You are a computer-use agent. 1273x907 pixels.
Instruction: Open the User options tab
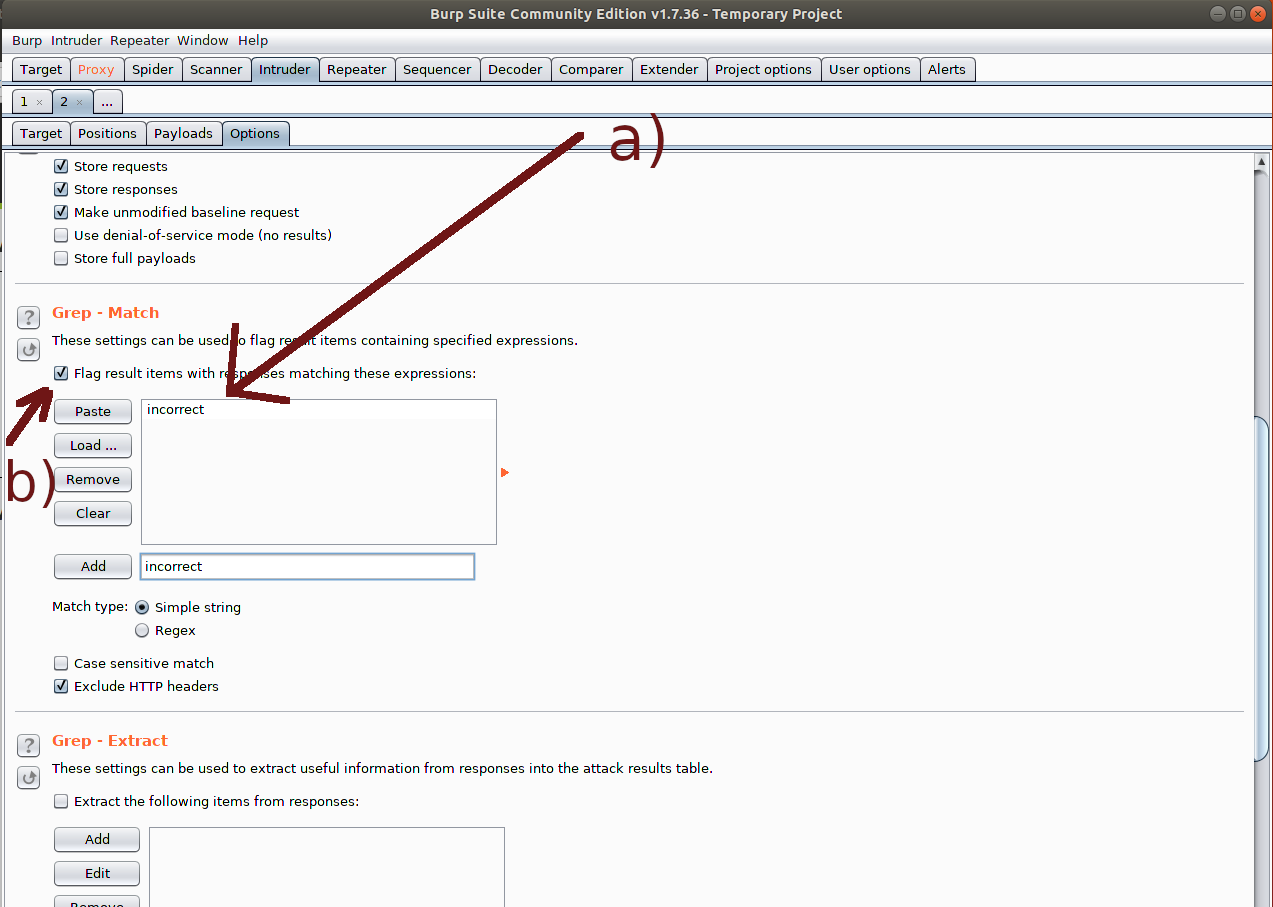(x=870, y=69)
